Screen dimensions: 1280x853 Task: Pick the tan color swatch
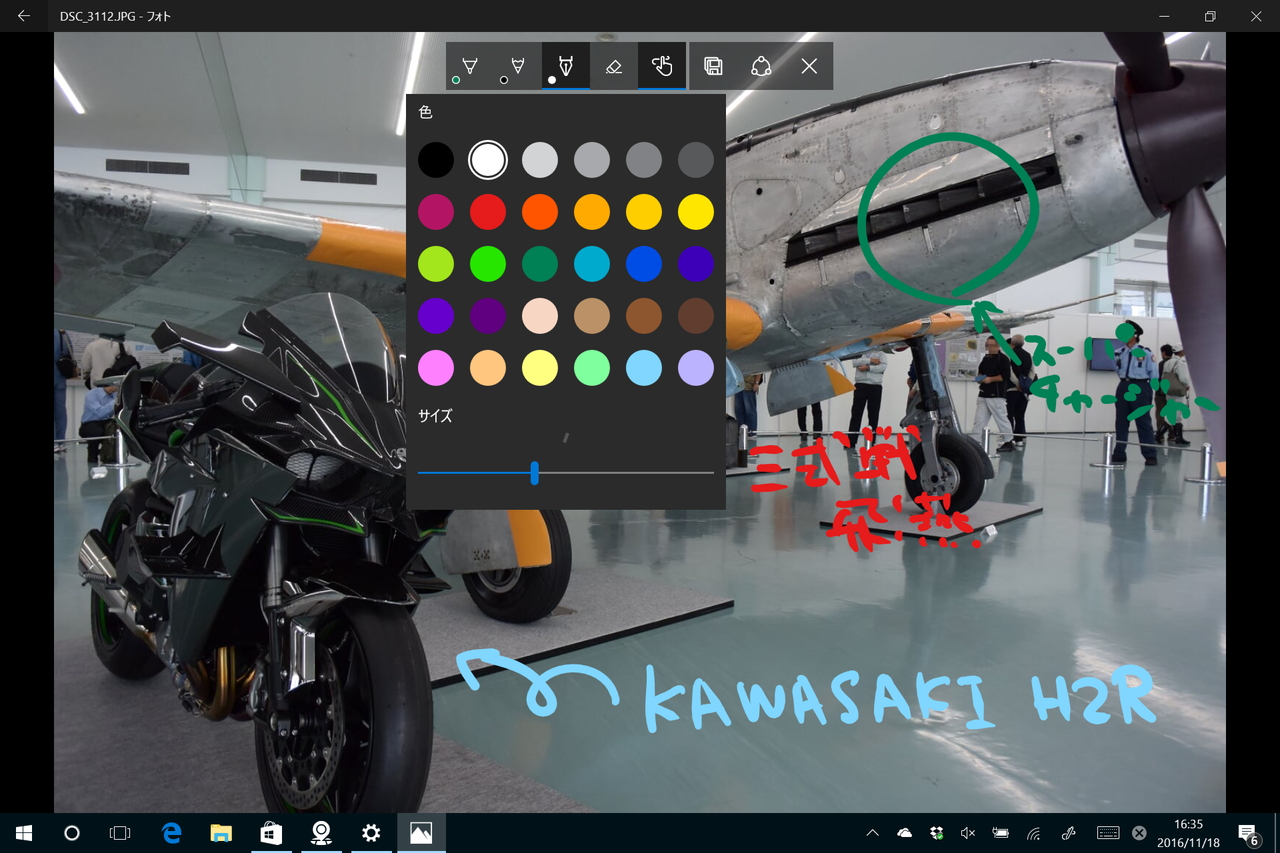[x=592, y=316]
